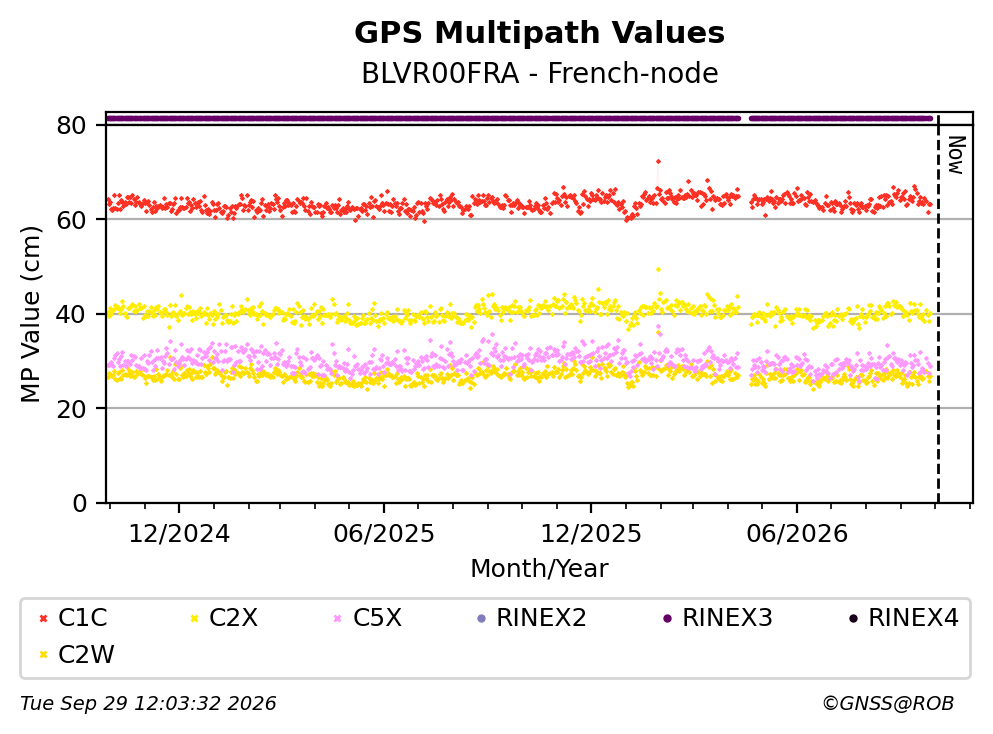The height and width of the screenshot is (734, 993).
Task: Click the 06/2025 x-axis tick label
Action: coord(384,534)
